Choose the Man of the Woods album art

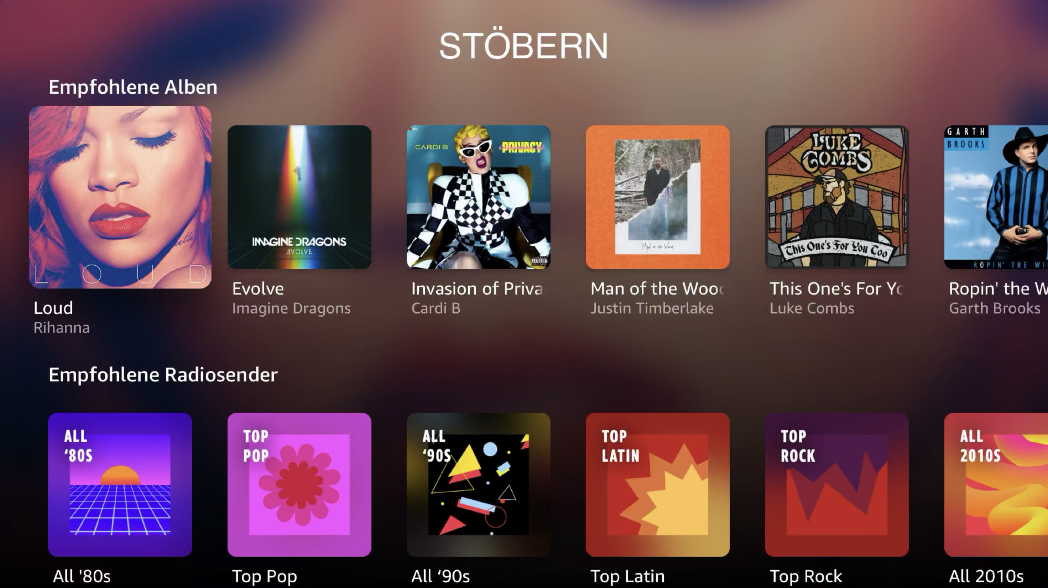click(658, 197)
